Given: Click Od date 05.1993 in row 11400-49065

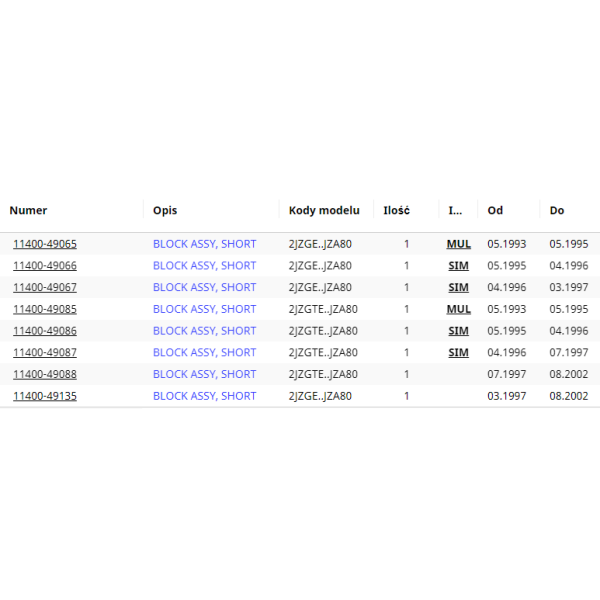Looking at the screenshot, I should [507, 244].
